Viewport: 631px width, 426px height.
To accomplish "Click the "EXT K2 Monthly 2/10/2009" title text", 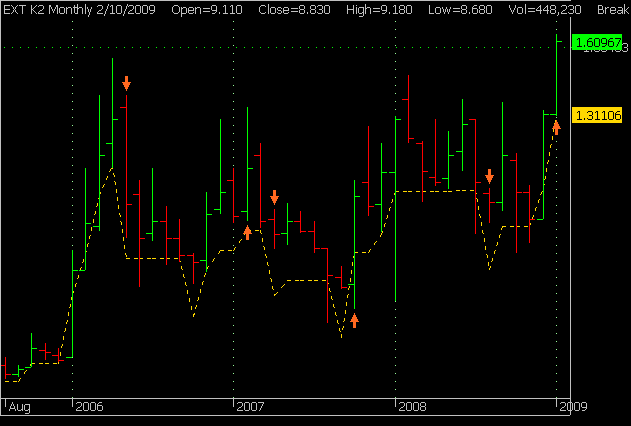I will [79, 10].
